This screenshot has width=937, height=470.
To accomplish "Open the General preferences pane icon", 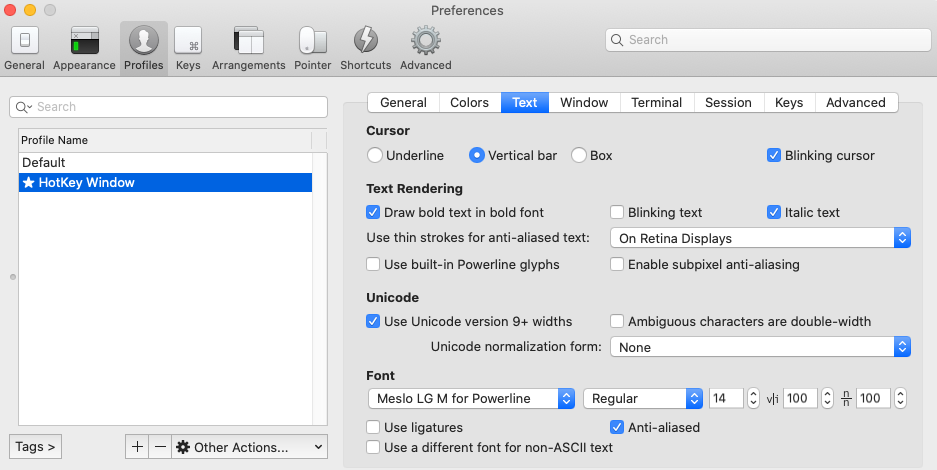I will (x=24, y=41).
